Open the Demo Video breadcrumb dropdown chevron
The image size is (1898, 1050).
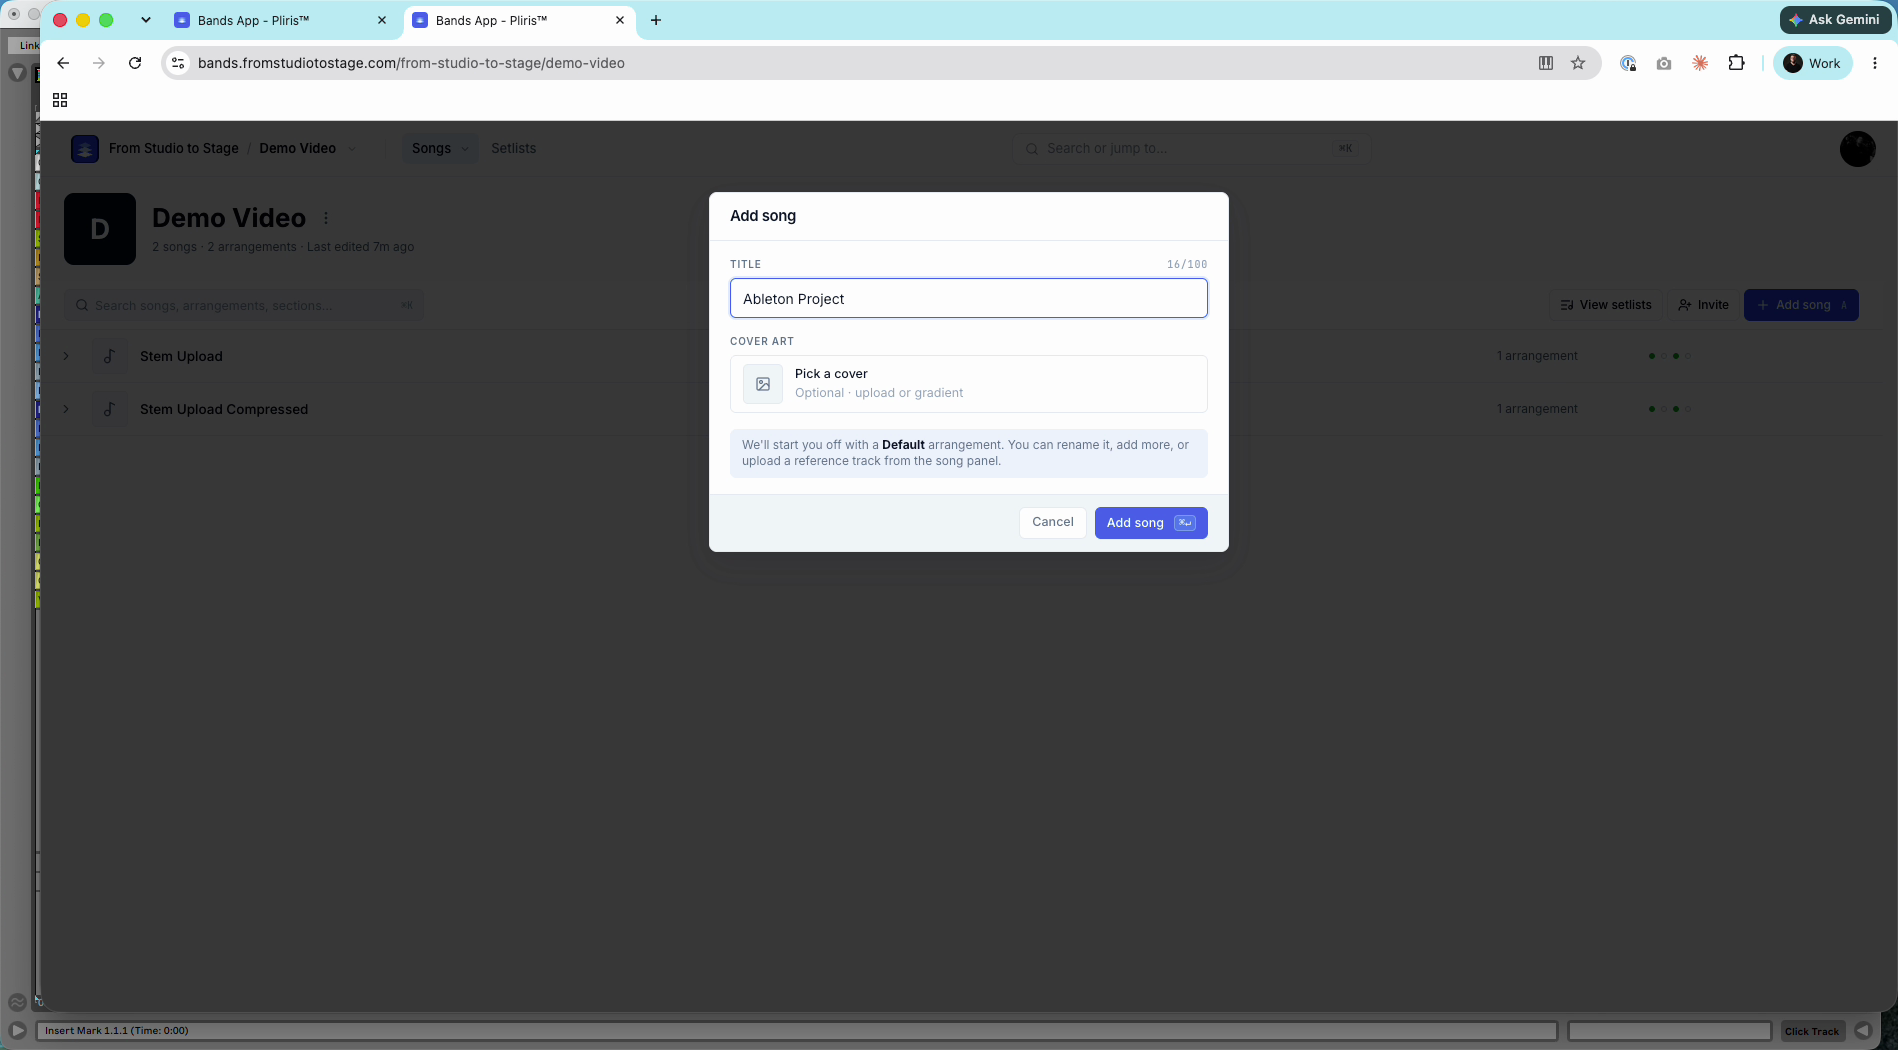(x=352, y=149)
